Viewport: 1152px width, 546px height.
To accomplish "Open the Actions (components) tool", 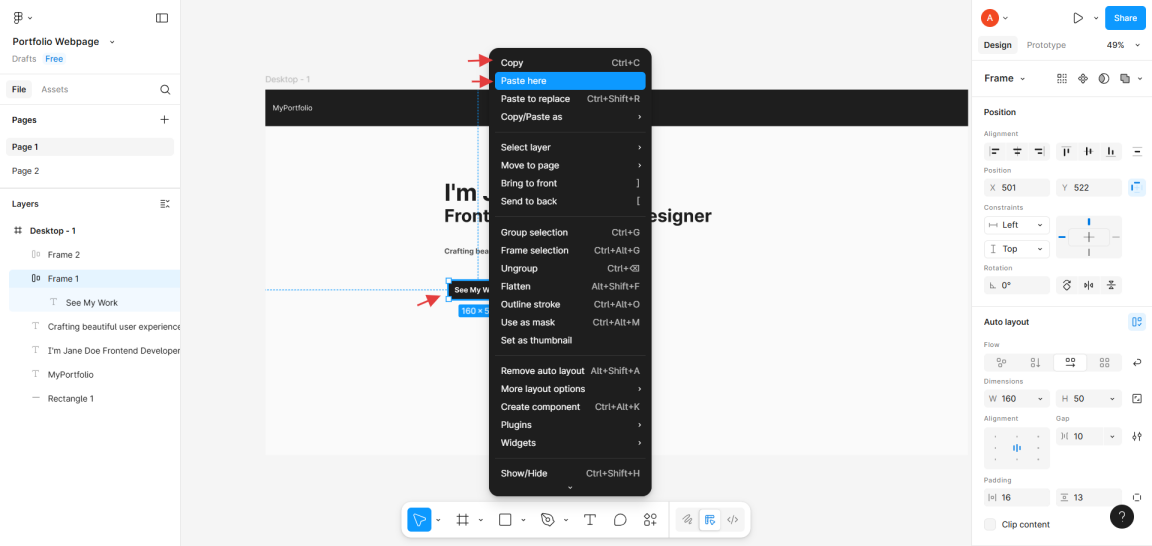I will [x=650, y=520].
